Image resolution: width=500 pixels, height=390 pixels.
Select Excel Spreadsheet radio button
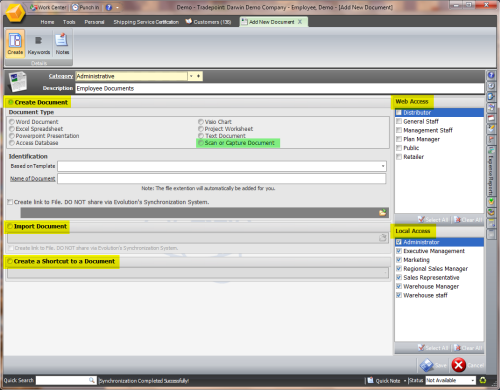[x=12, y=129]
